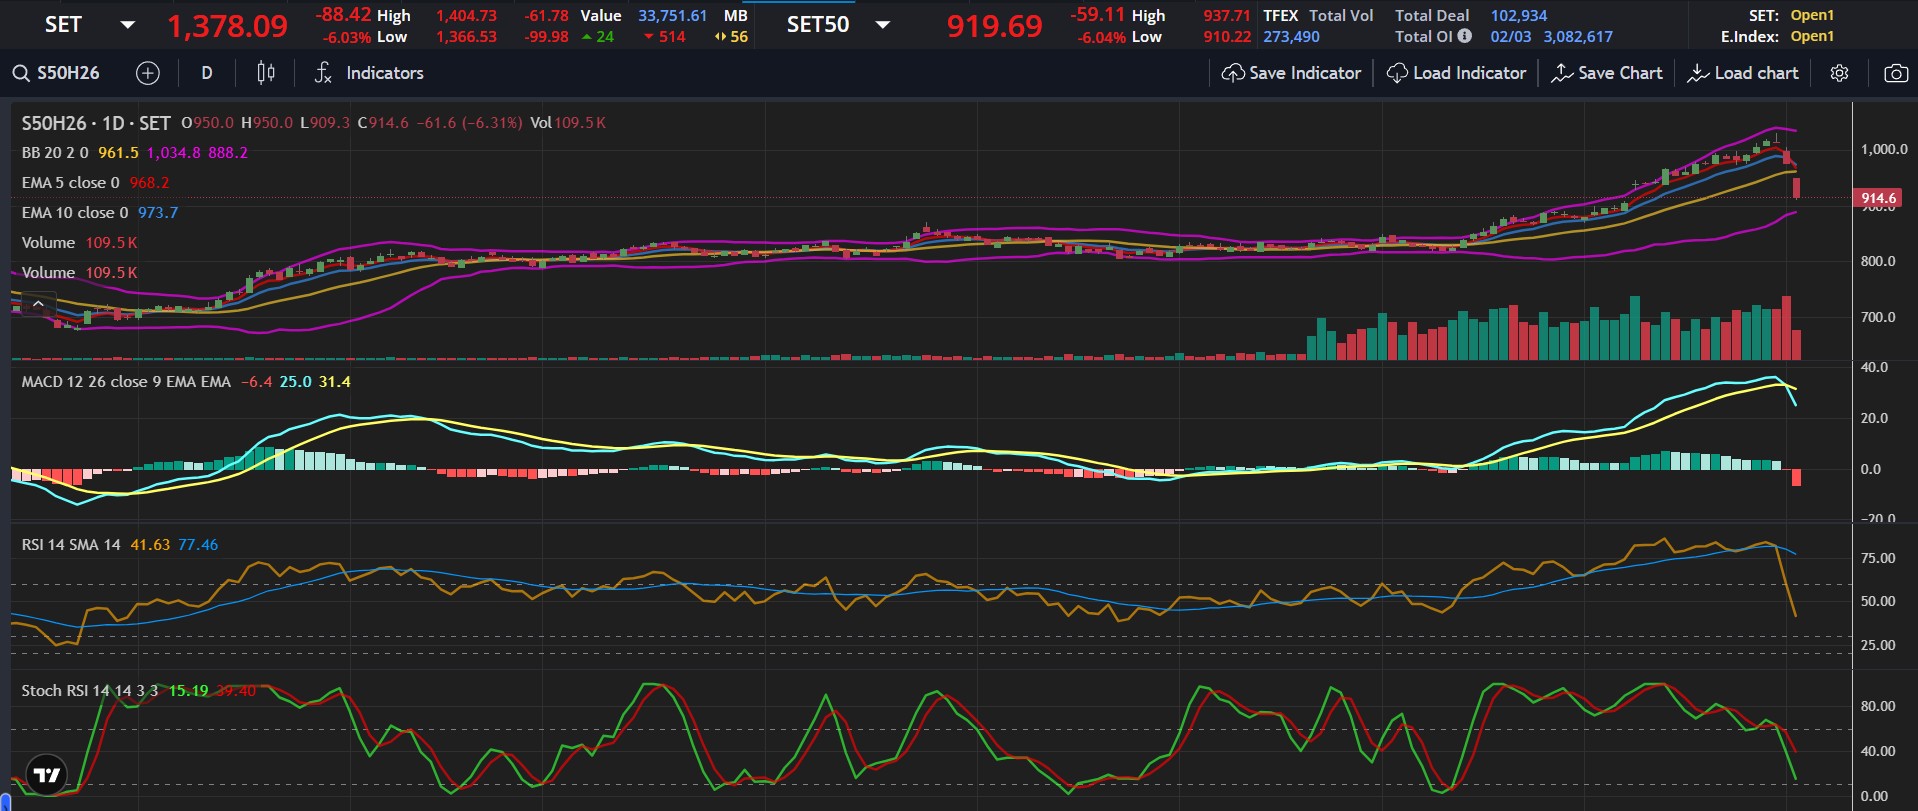1918x811 pixels.
Task: Click the Total Deal value 102,934
Action: point(1518,16)
